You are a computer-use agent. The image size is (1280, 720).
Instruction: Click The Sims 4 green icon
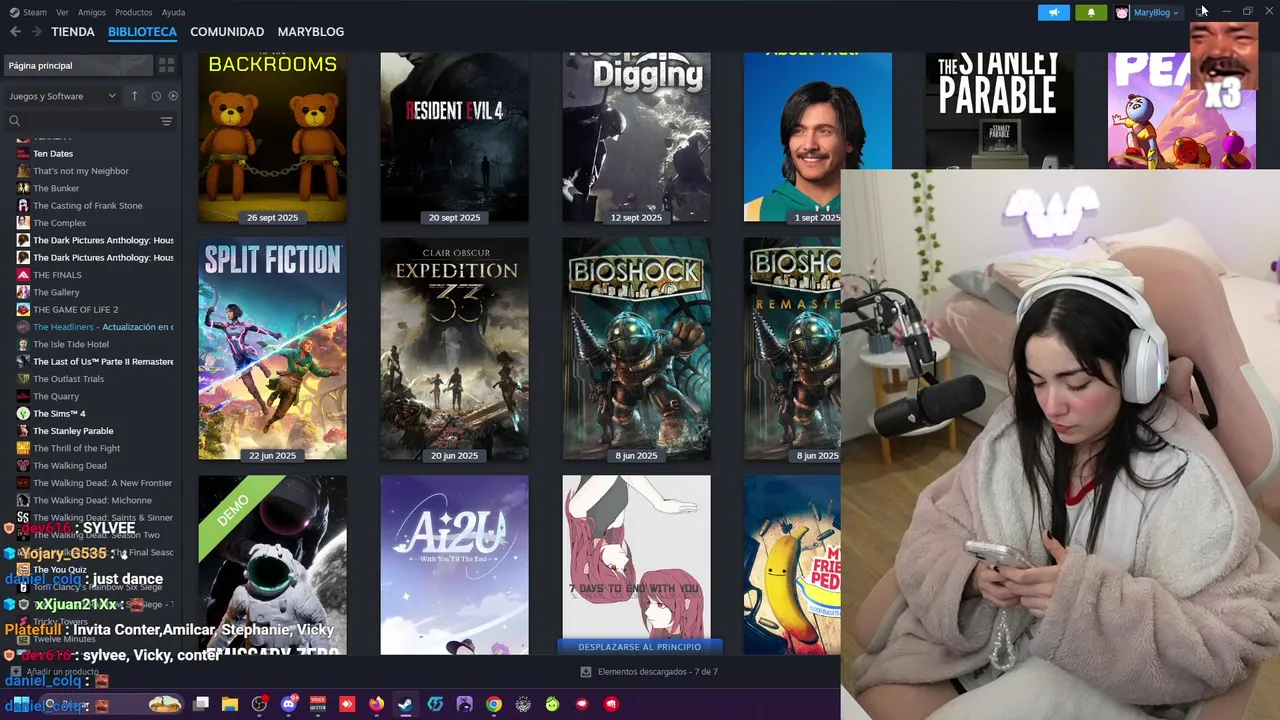23,413
